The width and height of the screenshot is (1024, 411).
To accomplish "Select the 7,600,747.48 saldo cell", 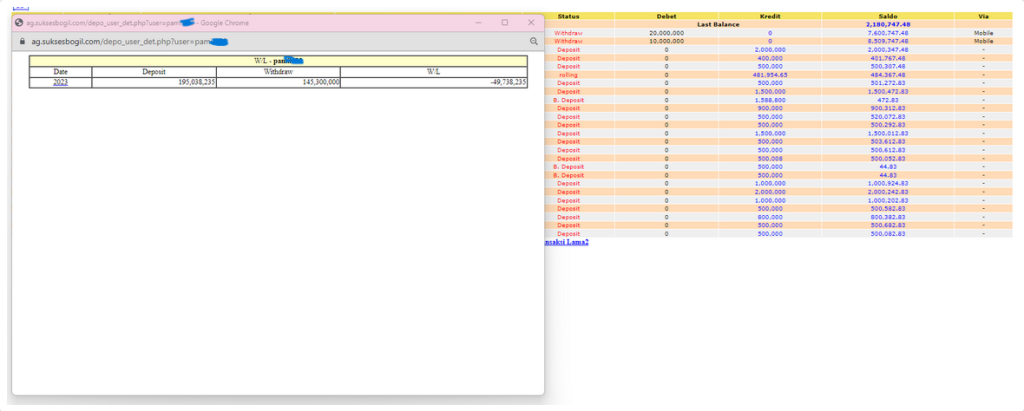I will coord(888,33).
